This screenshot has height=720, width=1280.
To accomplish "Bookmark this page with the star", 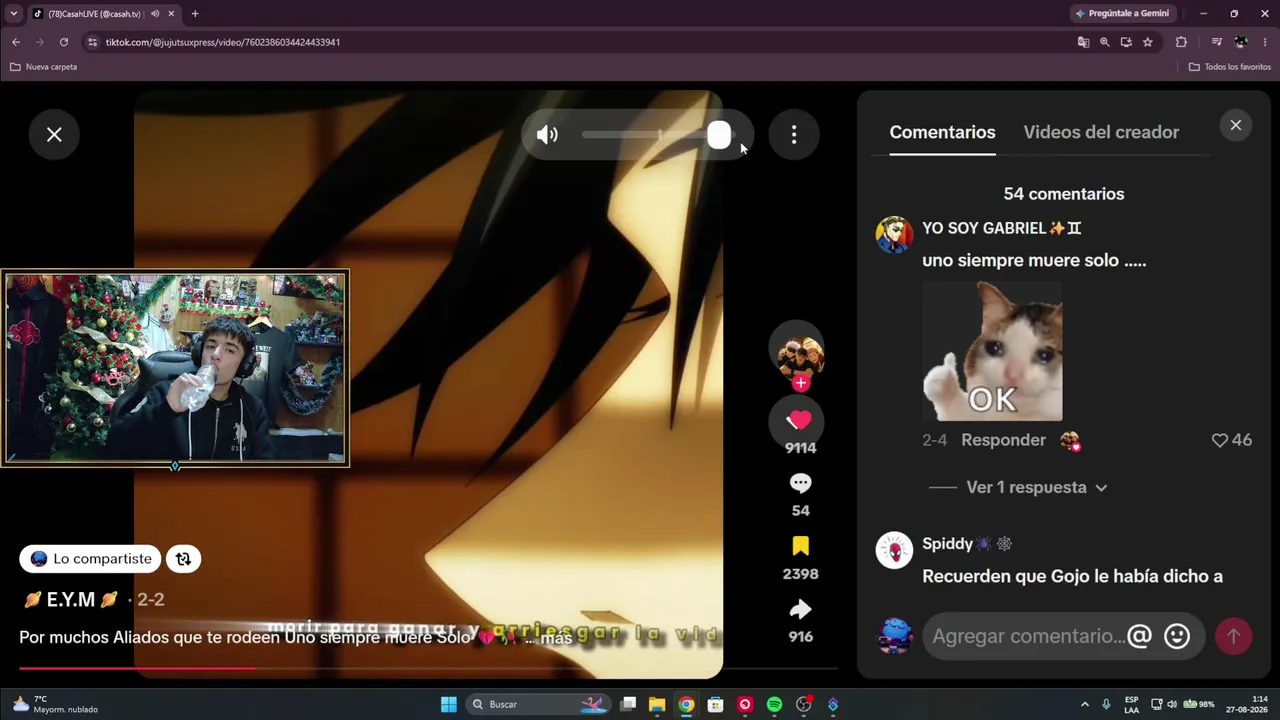I will [1148, 42].
